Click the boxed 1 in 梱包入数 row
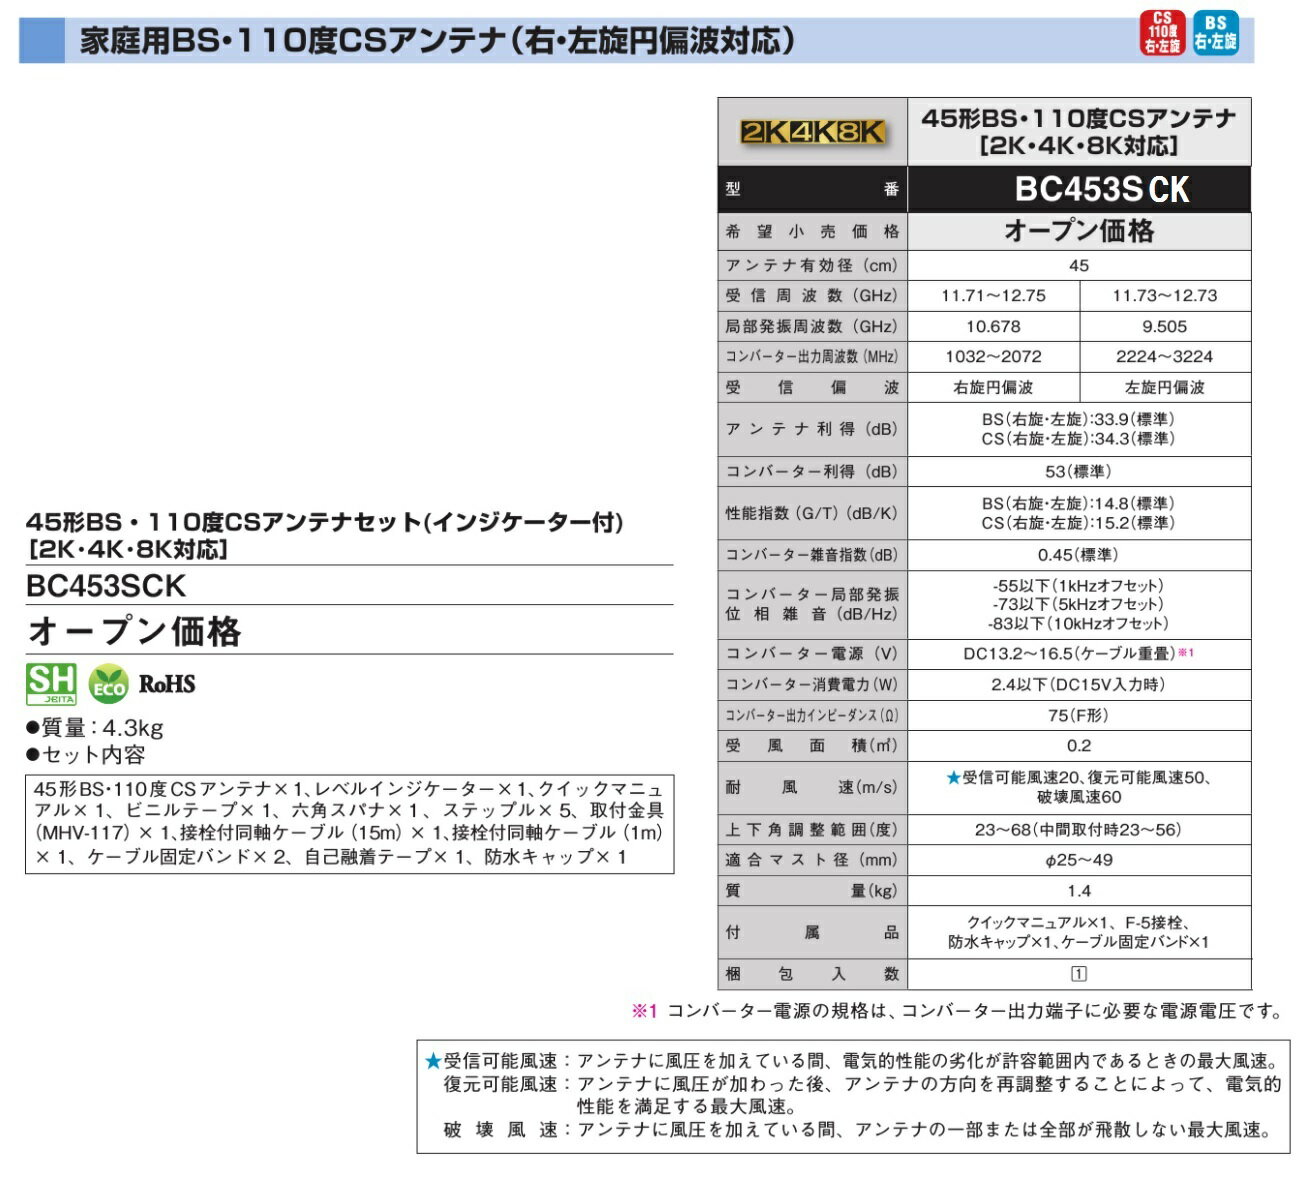 click(1078, 974)
